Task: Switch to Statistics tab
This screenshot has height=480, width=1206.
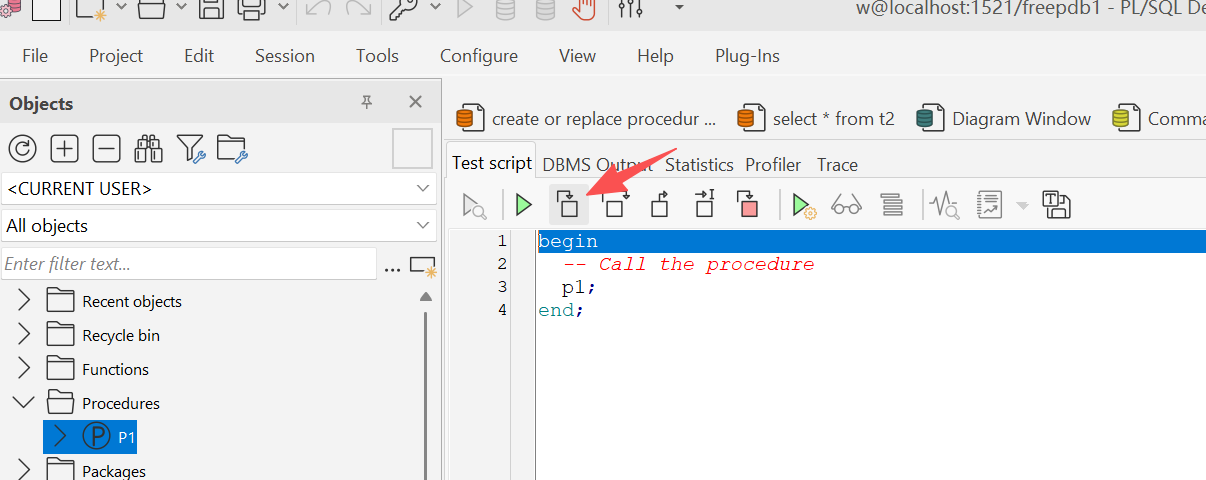Action: point(699,164)
